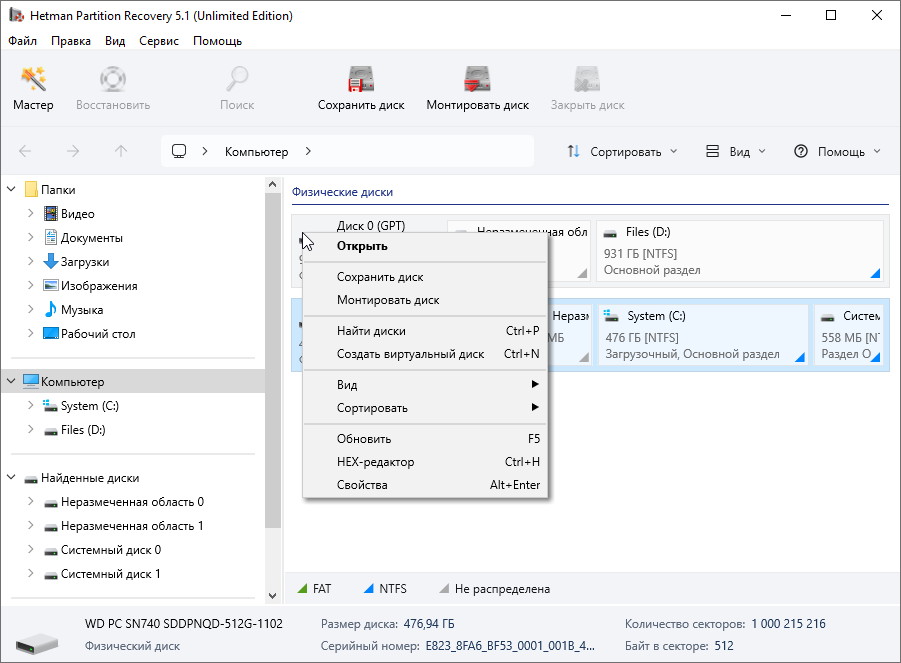Open the Вид dropdown in toolbar
Viewport: 901px width, 663px height.
coord(736,152)
